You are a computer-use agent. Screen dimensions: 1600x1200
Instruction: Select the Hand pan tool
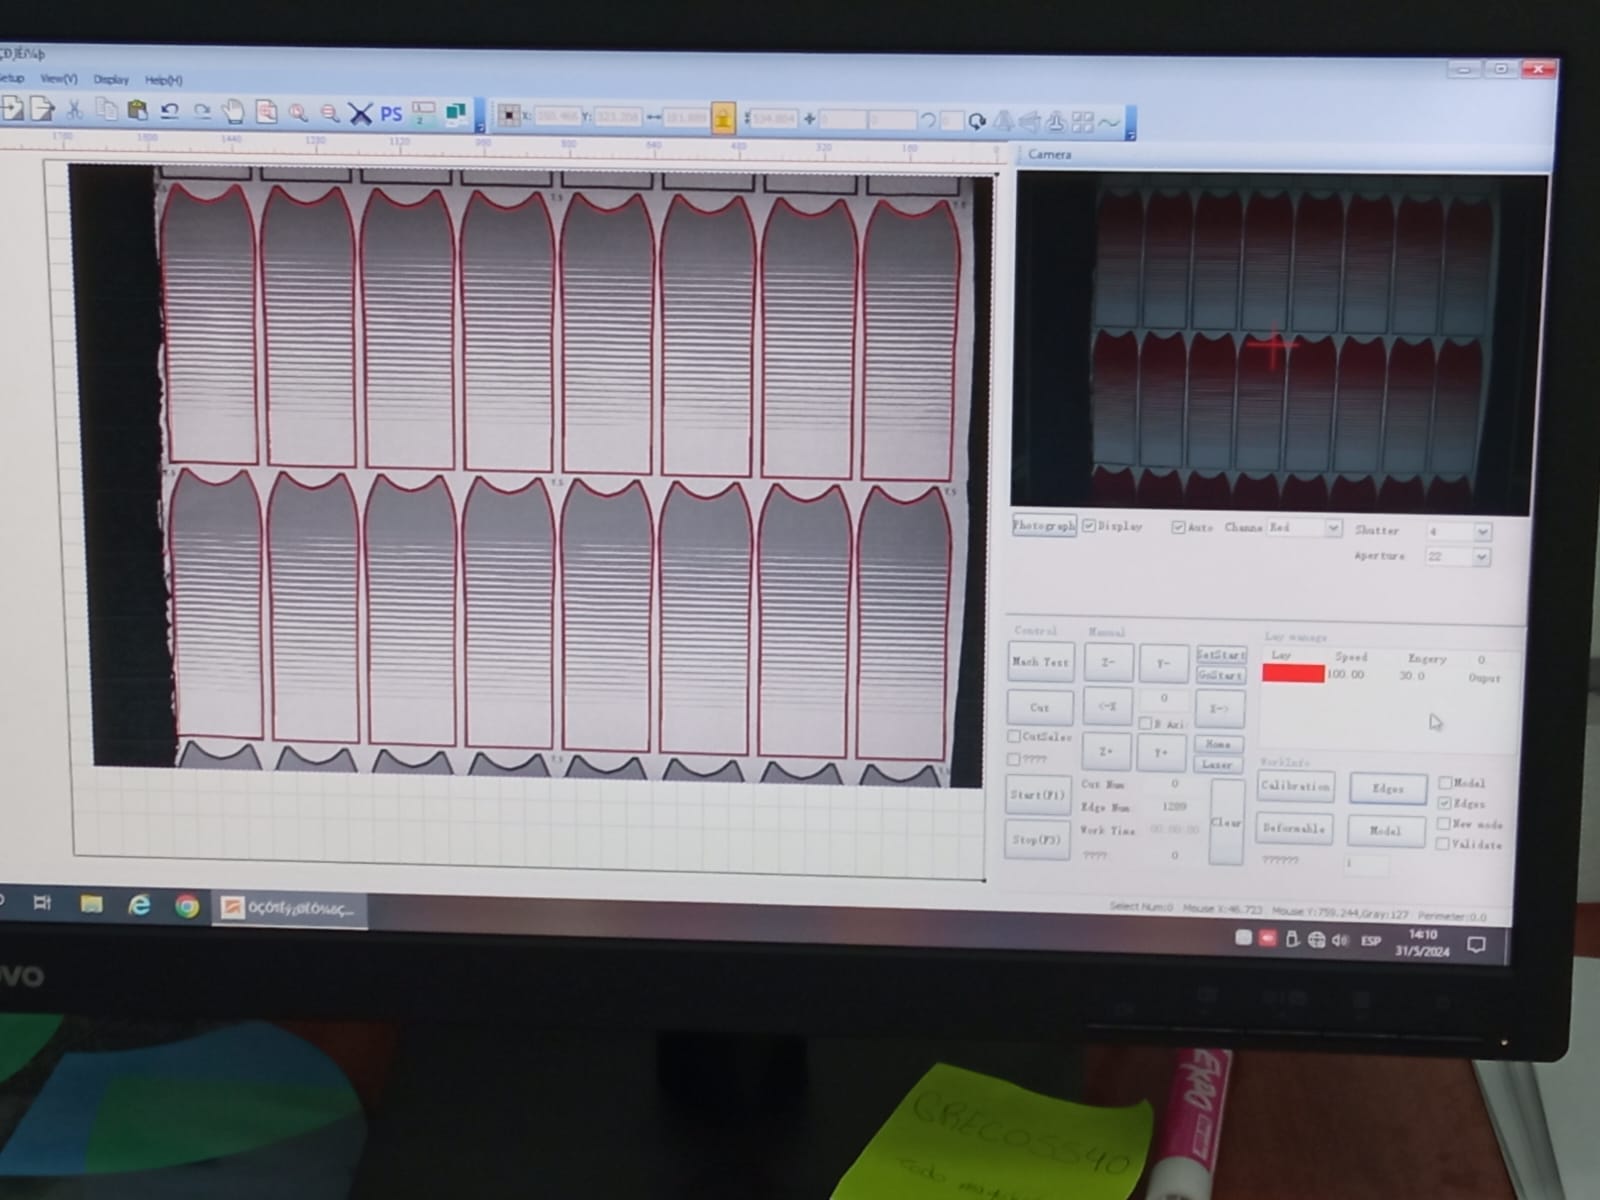pyautogui.click(x=233, y=111)
